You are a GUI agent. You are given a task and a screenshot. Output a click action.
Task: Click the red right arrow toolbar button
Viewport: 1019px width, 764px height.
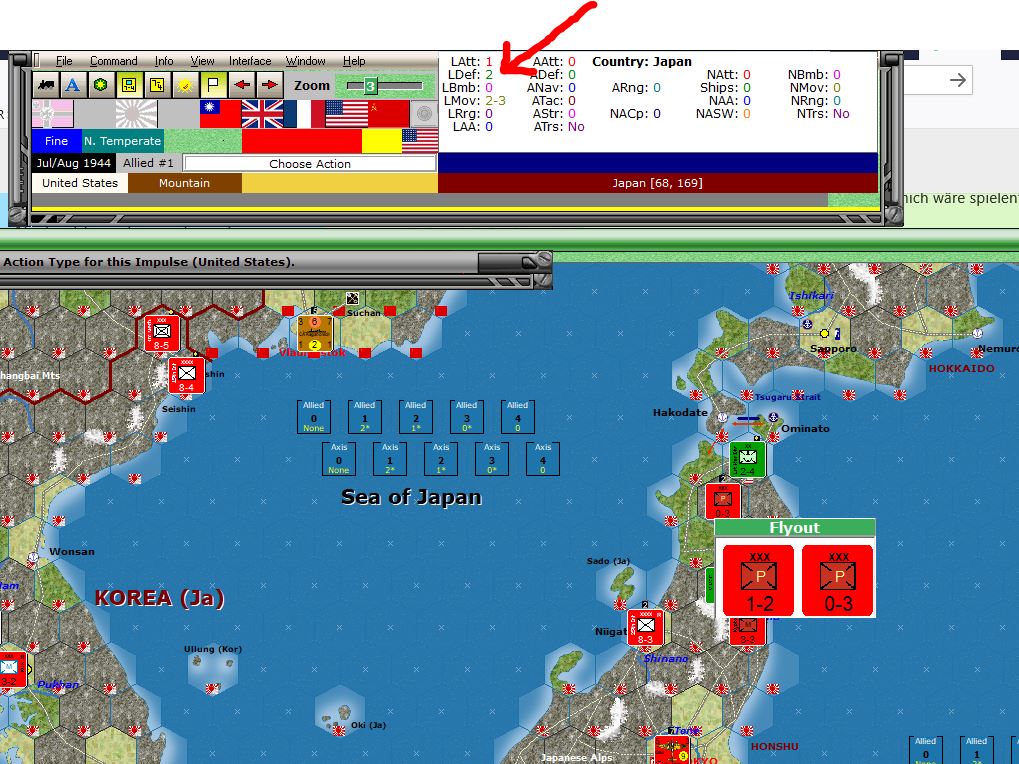point(270,85)
